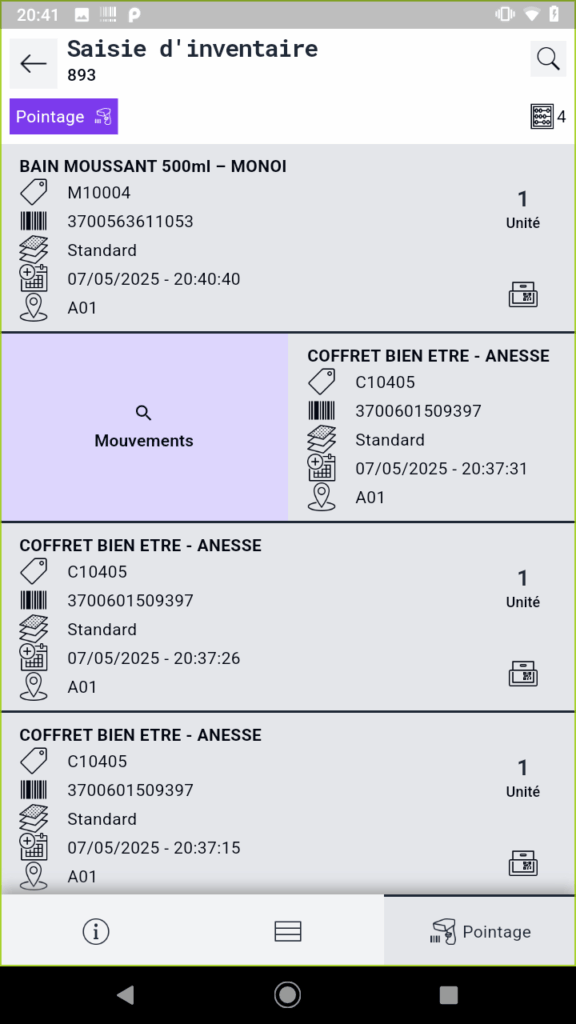Switch to the list view tab
576x1024 pixels.
pos(288,931)
